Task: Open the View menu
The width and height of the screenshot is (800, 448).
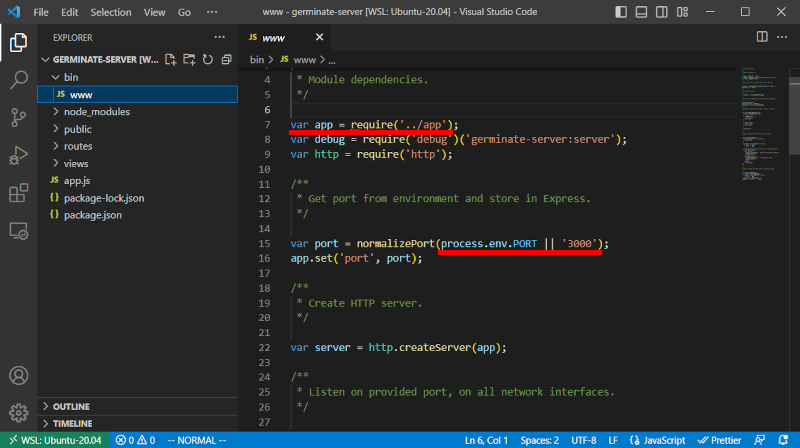Action: coord(154,12)
